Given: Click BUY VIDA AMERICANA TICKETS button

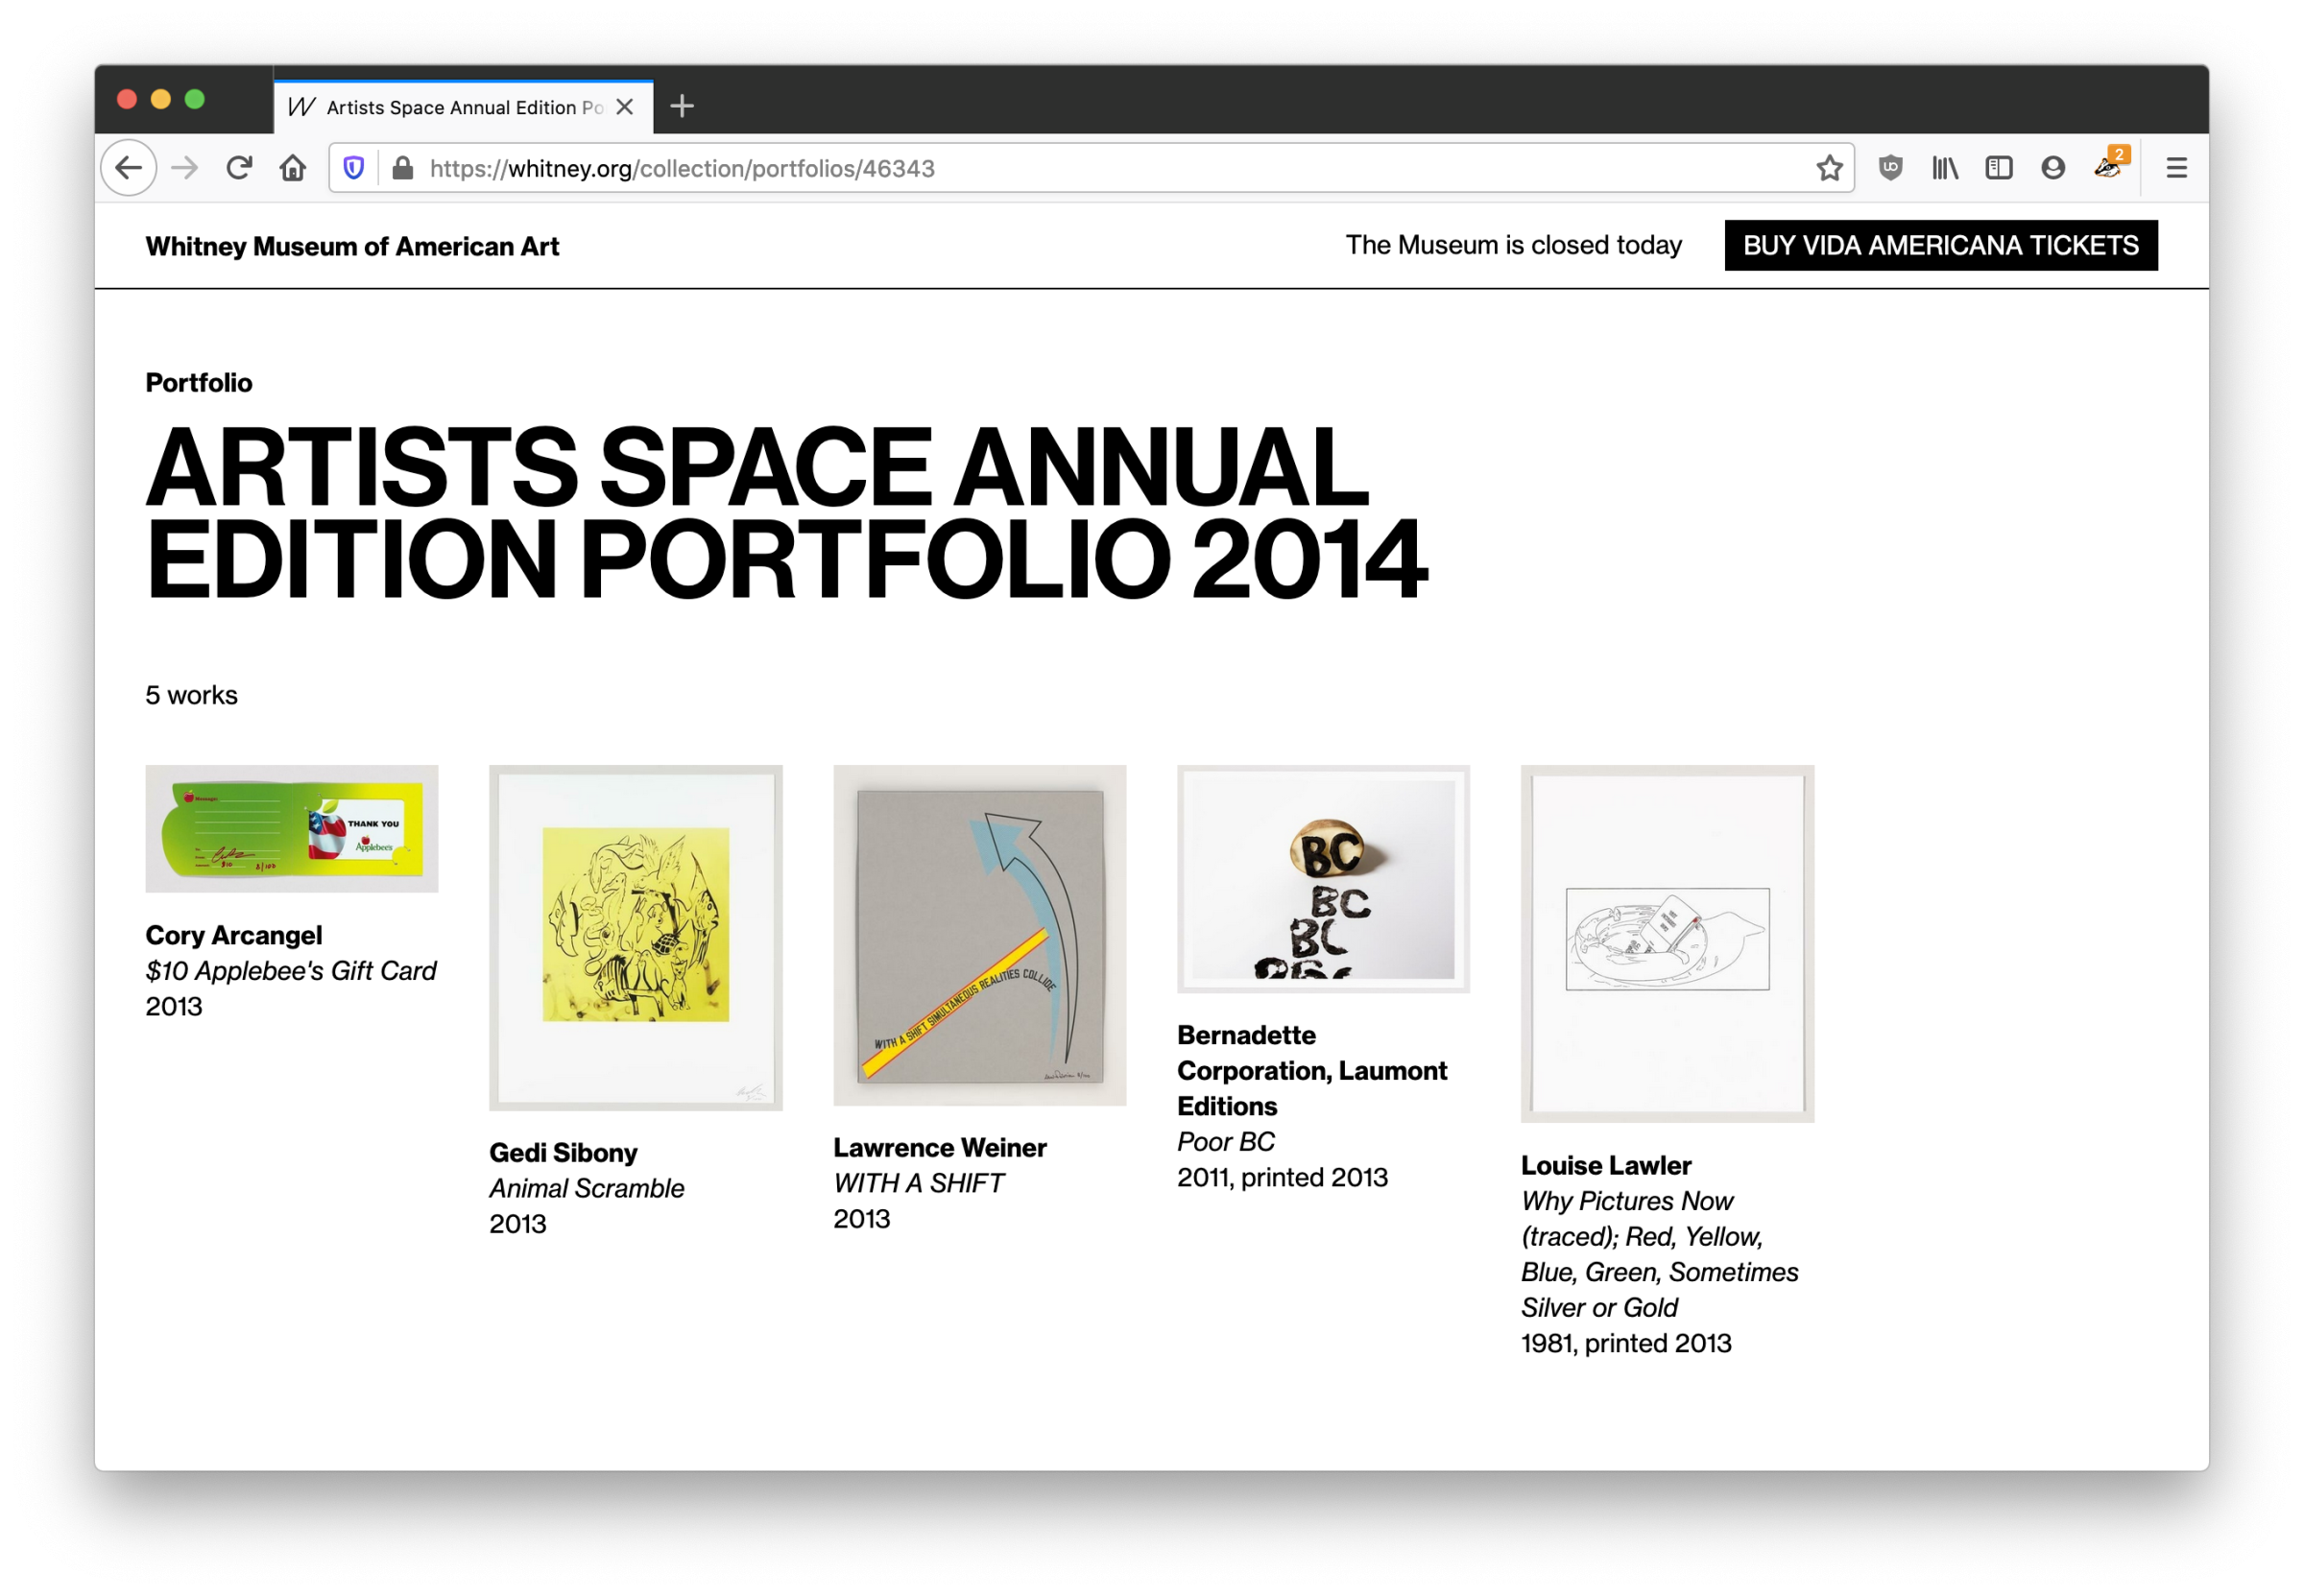Looking at the screenshot, I should point(1940,245).
